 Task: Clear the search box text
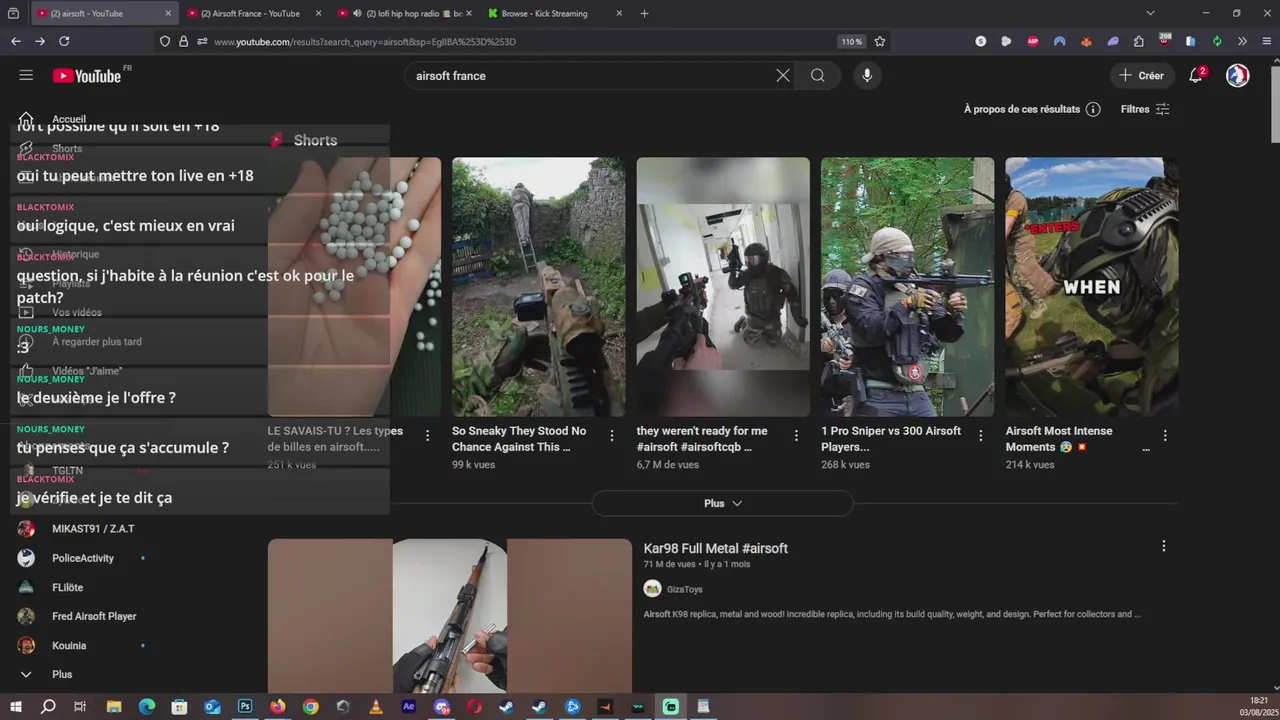[x=783, y=76]
